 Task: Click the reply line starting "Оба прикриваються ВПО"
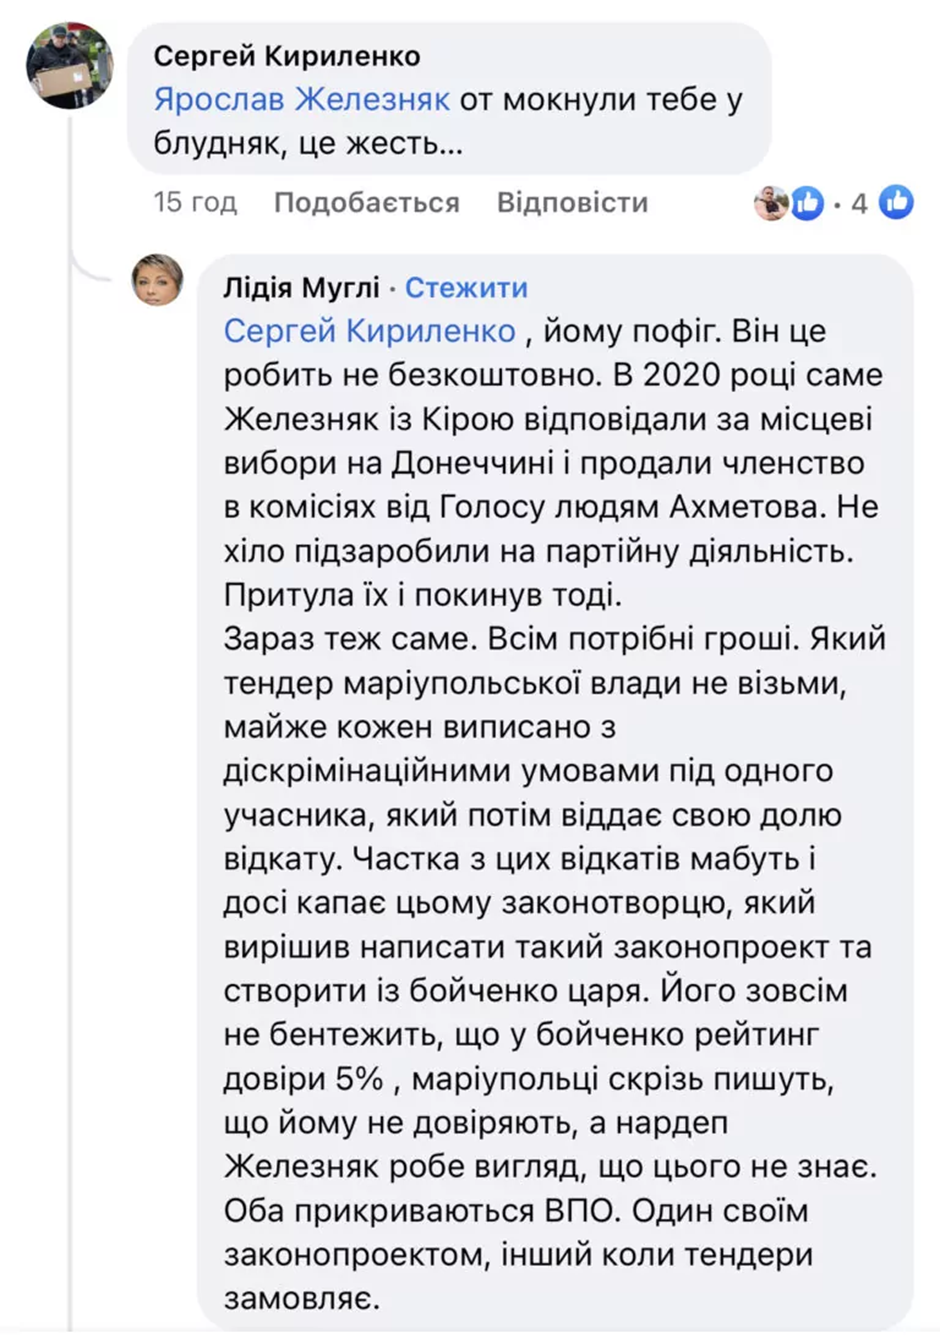pos(516,1210)
